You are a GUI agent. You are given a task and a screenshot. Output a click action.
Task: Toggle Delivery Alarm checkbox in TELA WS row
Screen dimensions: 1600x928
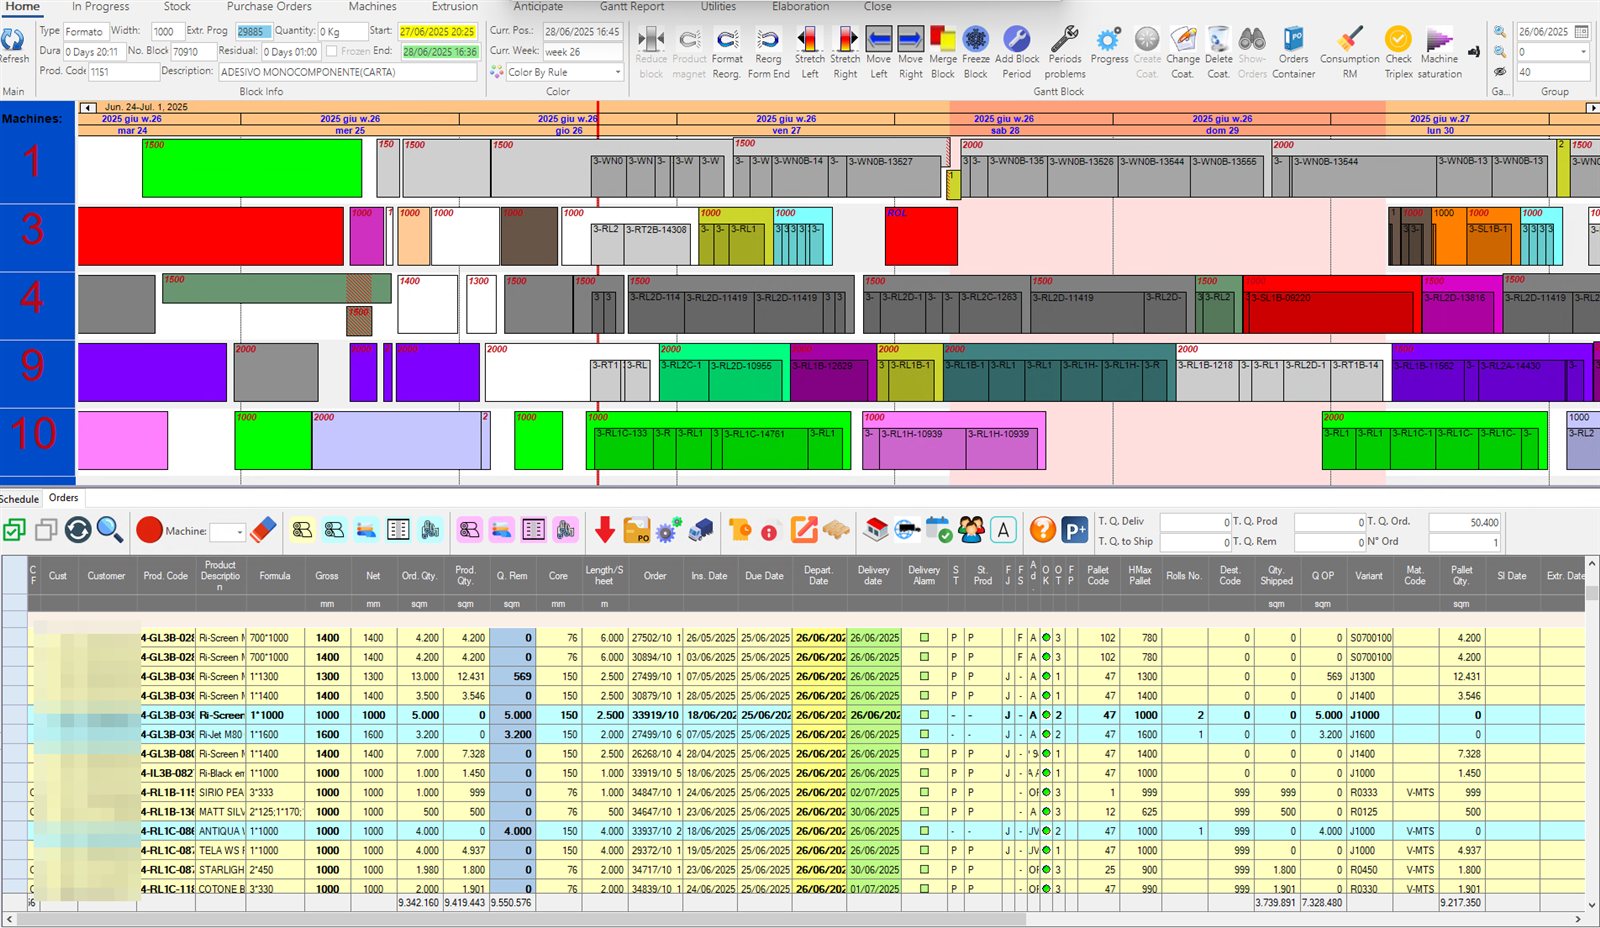[x=924, y=850]
